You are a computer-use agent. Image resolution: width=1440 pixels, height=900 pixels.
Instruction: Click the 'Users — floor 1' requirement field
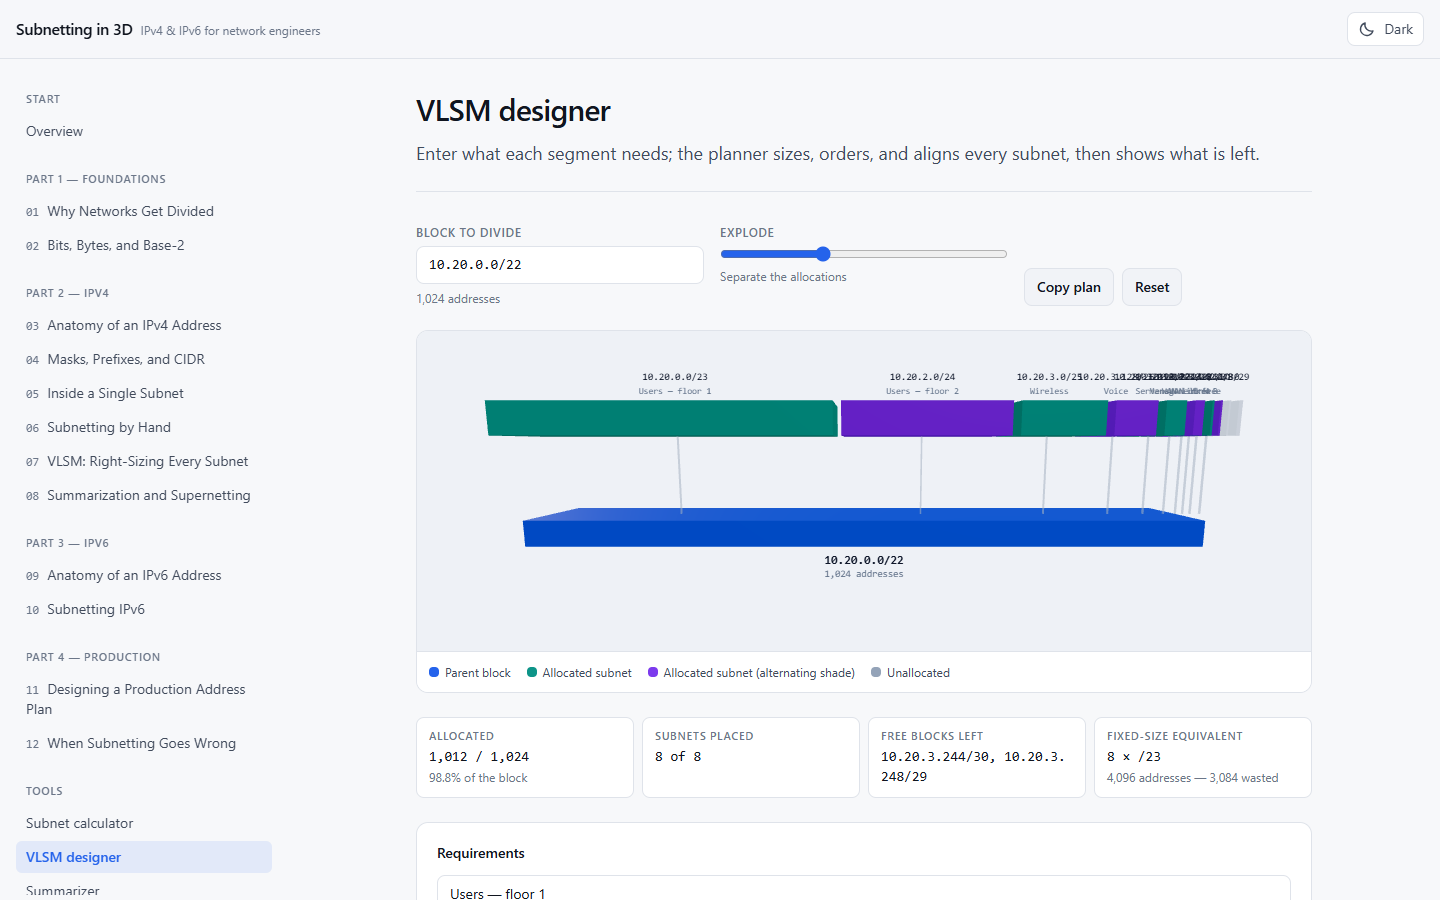click(864, 890)
